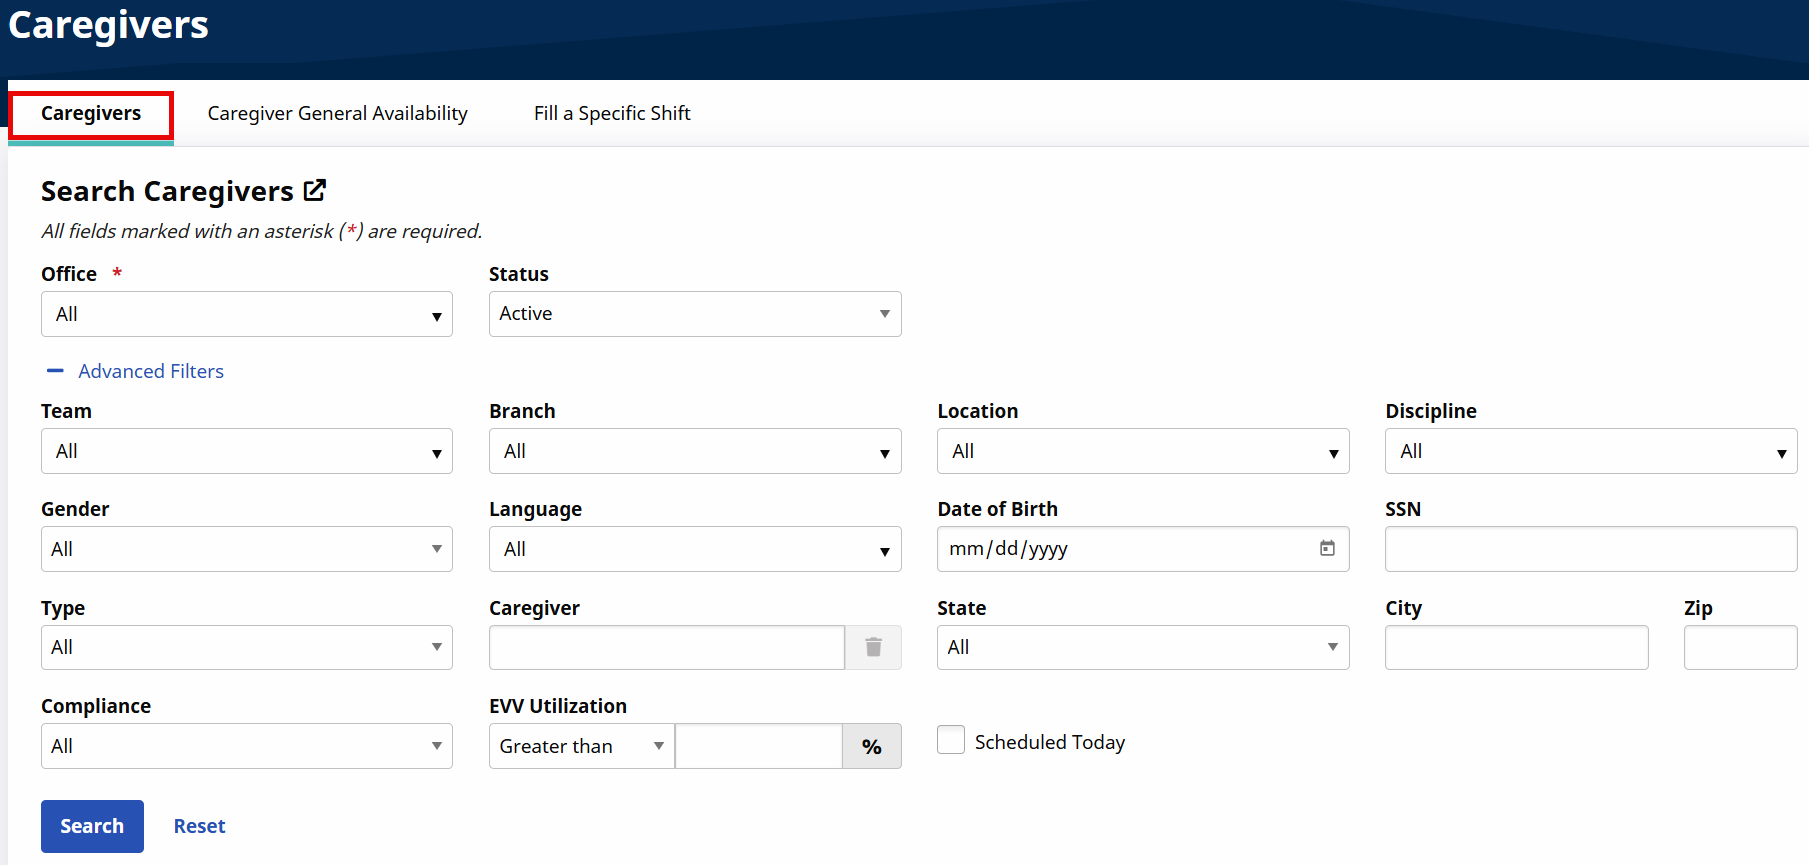
Task: Tick the Scheduled Today checkbox
Action: (x=951, y=740)
